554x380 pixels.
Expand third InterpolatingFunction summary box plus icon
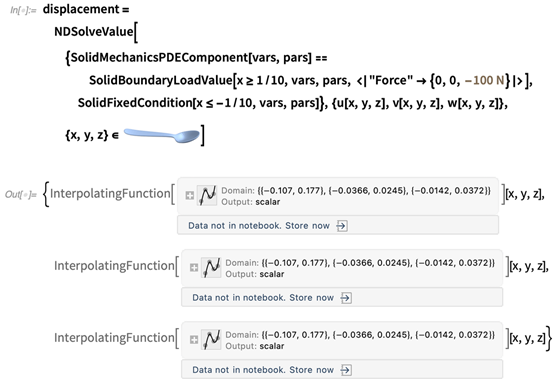(194, 340)
